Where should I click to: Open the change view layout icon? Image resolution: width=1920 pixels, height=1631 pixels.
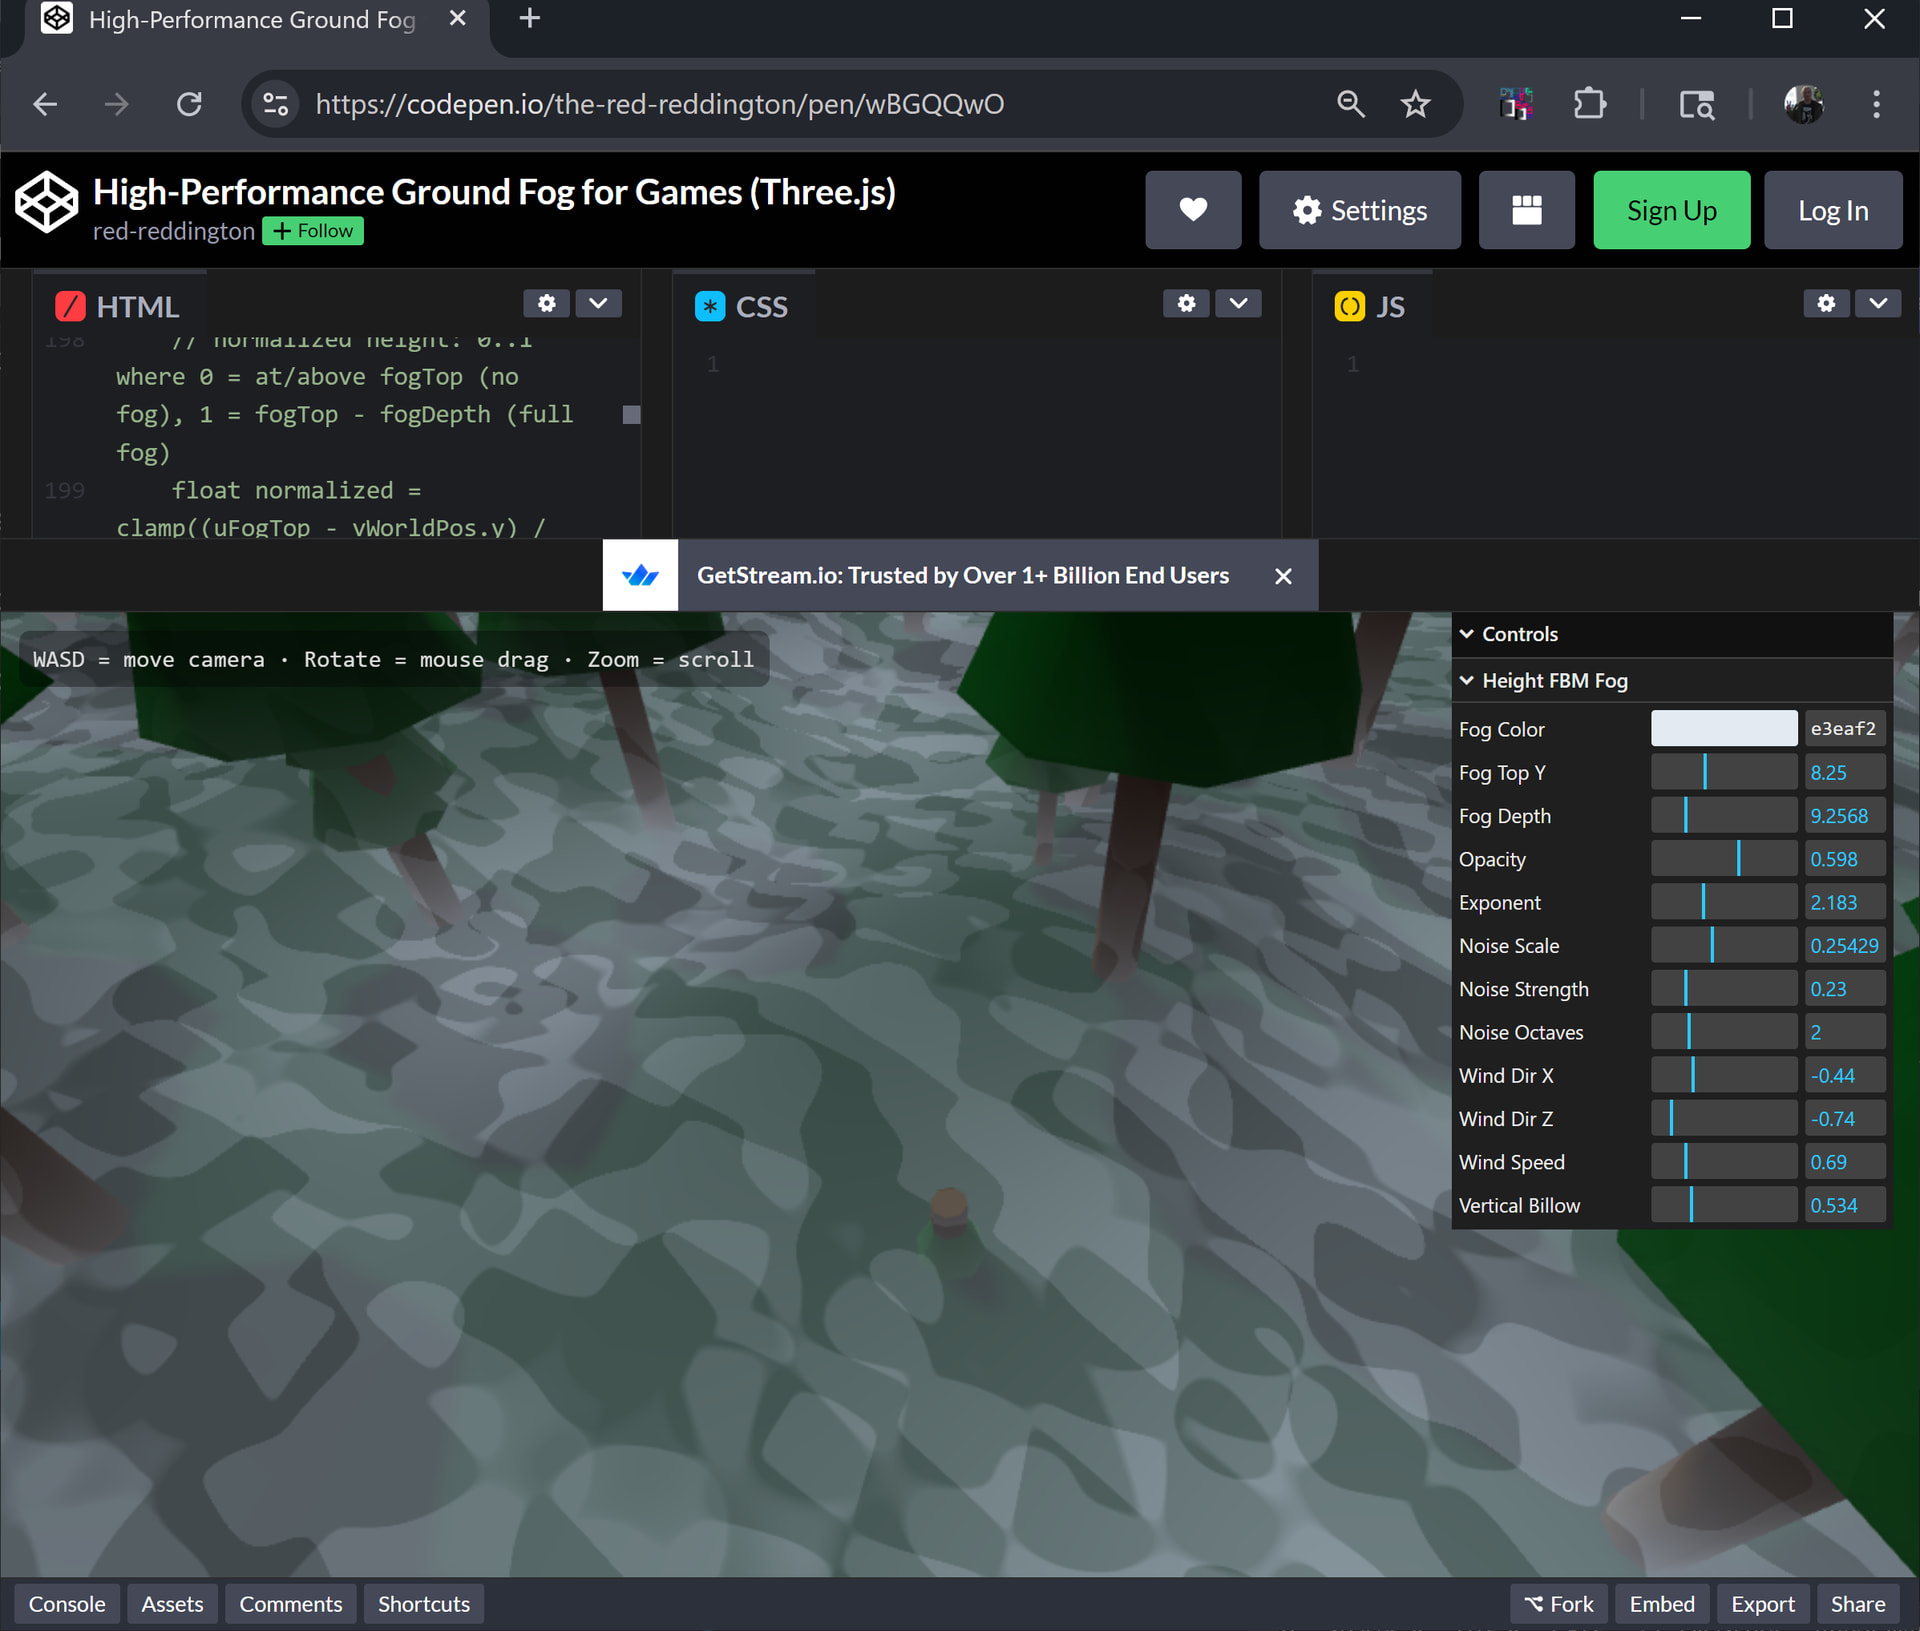pyautogui.click(x=1526, y=210)
